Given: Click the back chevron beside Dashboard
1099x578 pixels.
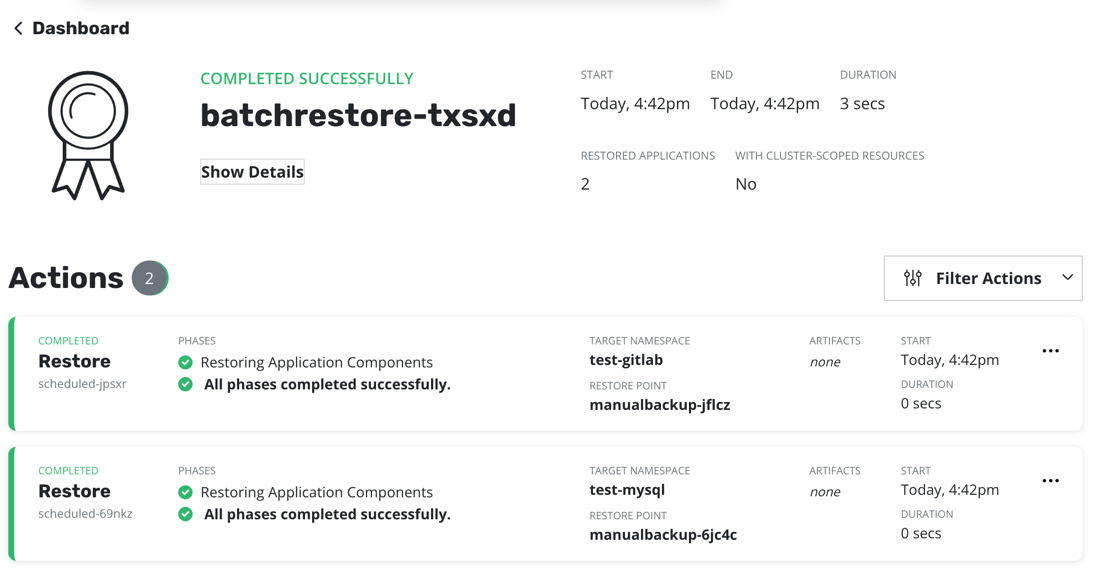Looking at the screenshot, I should (18, 29).
